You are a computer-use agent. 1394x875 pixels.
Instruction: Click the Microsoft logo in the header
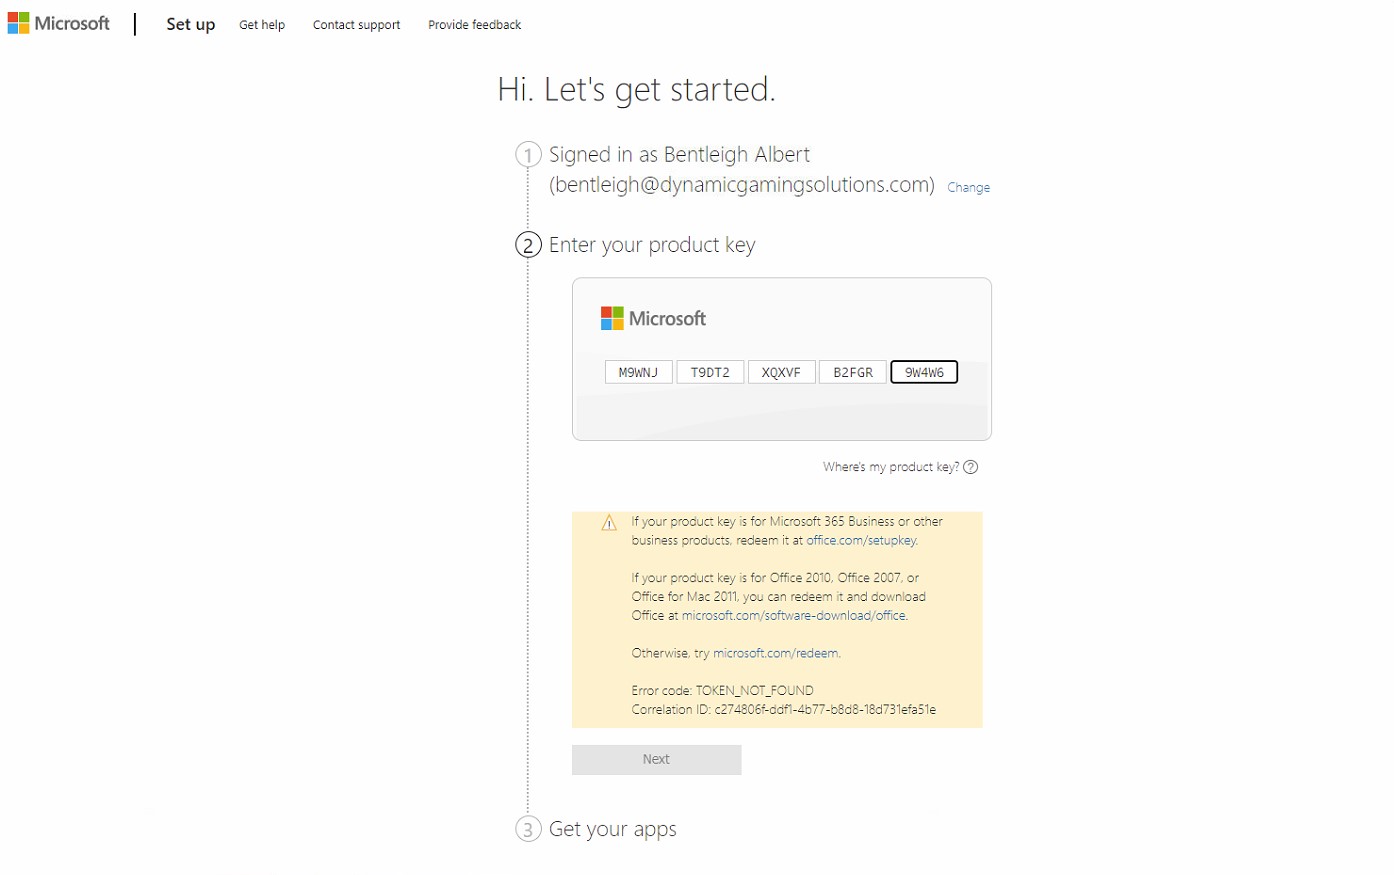click(x=59, y=23)
